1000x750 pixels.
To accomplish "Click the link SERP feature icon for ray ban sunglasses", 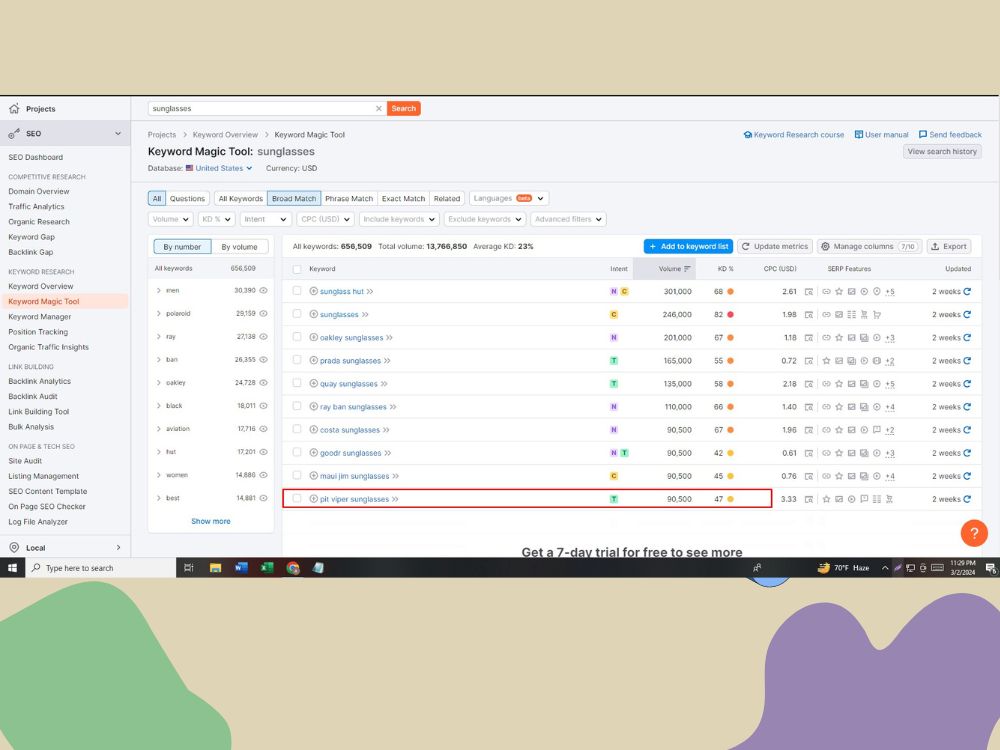I will click(x=827, y=407).
